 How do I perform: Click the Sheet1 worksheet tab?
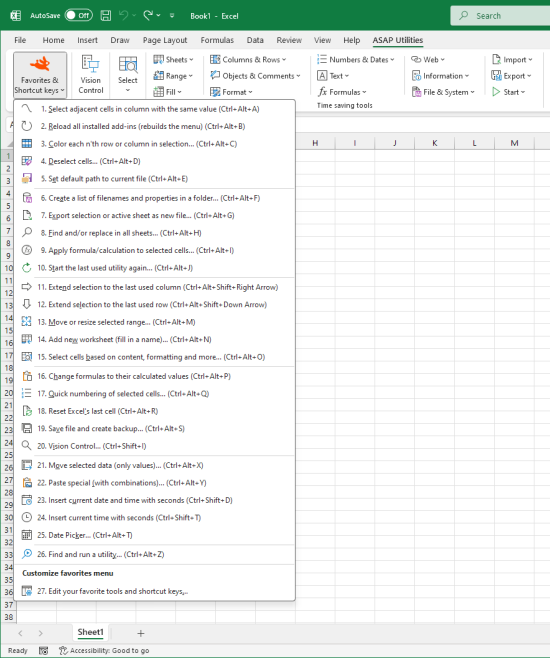point(90,632)
